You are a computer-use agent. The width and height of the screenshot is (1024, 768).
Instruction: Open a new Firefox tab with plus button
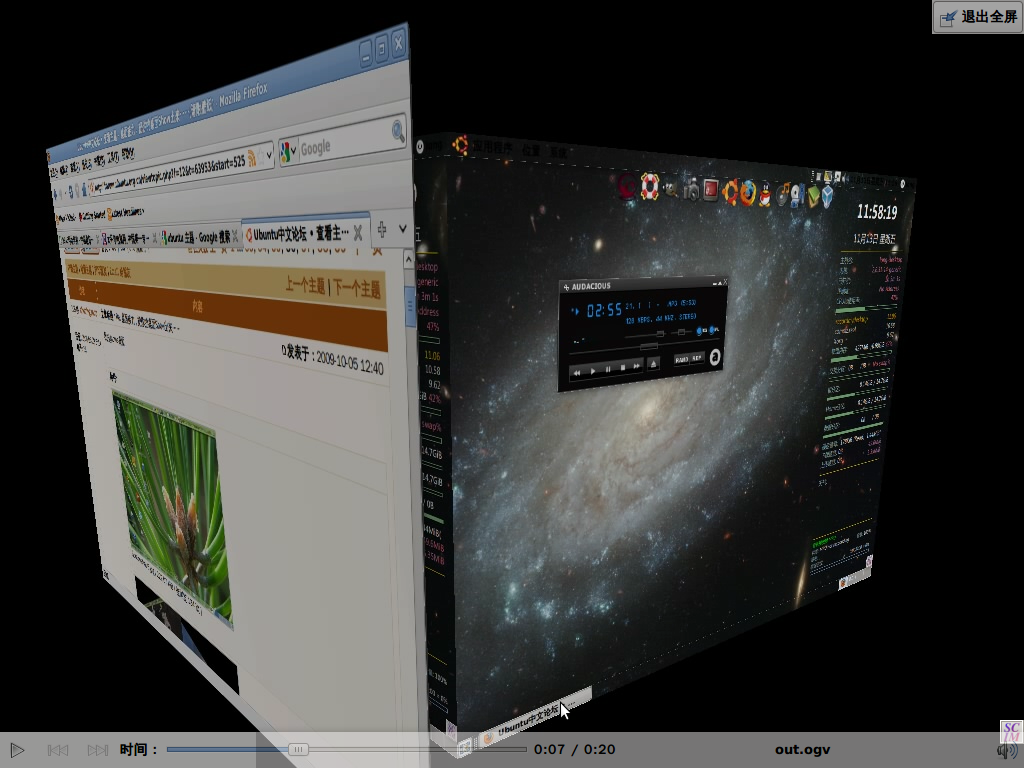(382, 230)
